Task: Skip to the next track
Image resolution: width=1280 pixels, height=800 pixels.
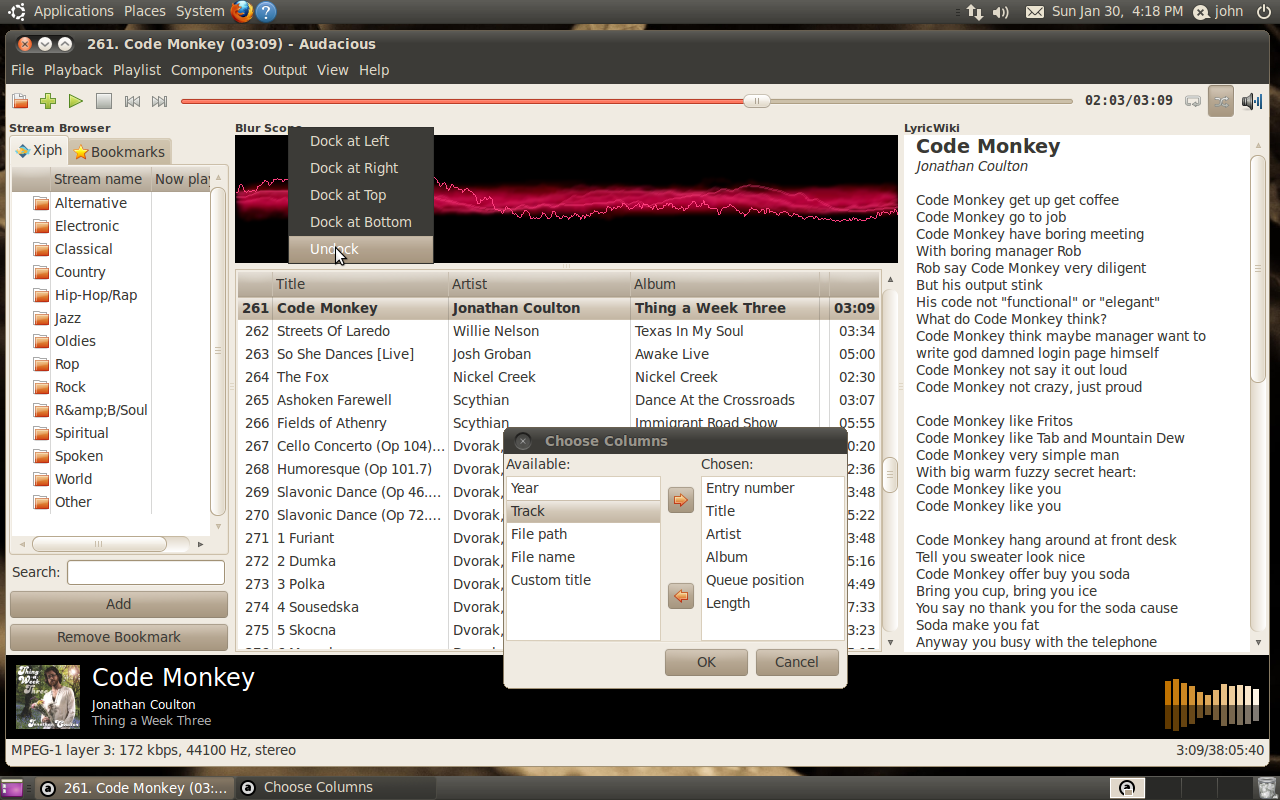Action: point(159,101)
